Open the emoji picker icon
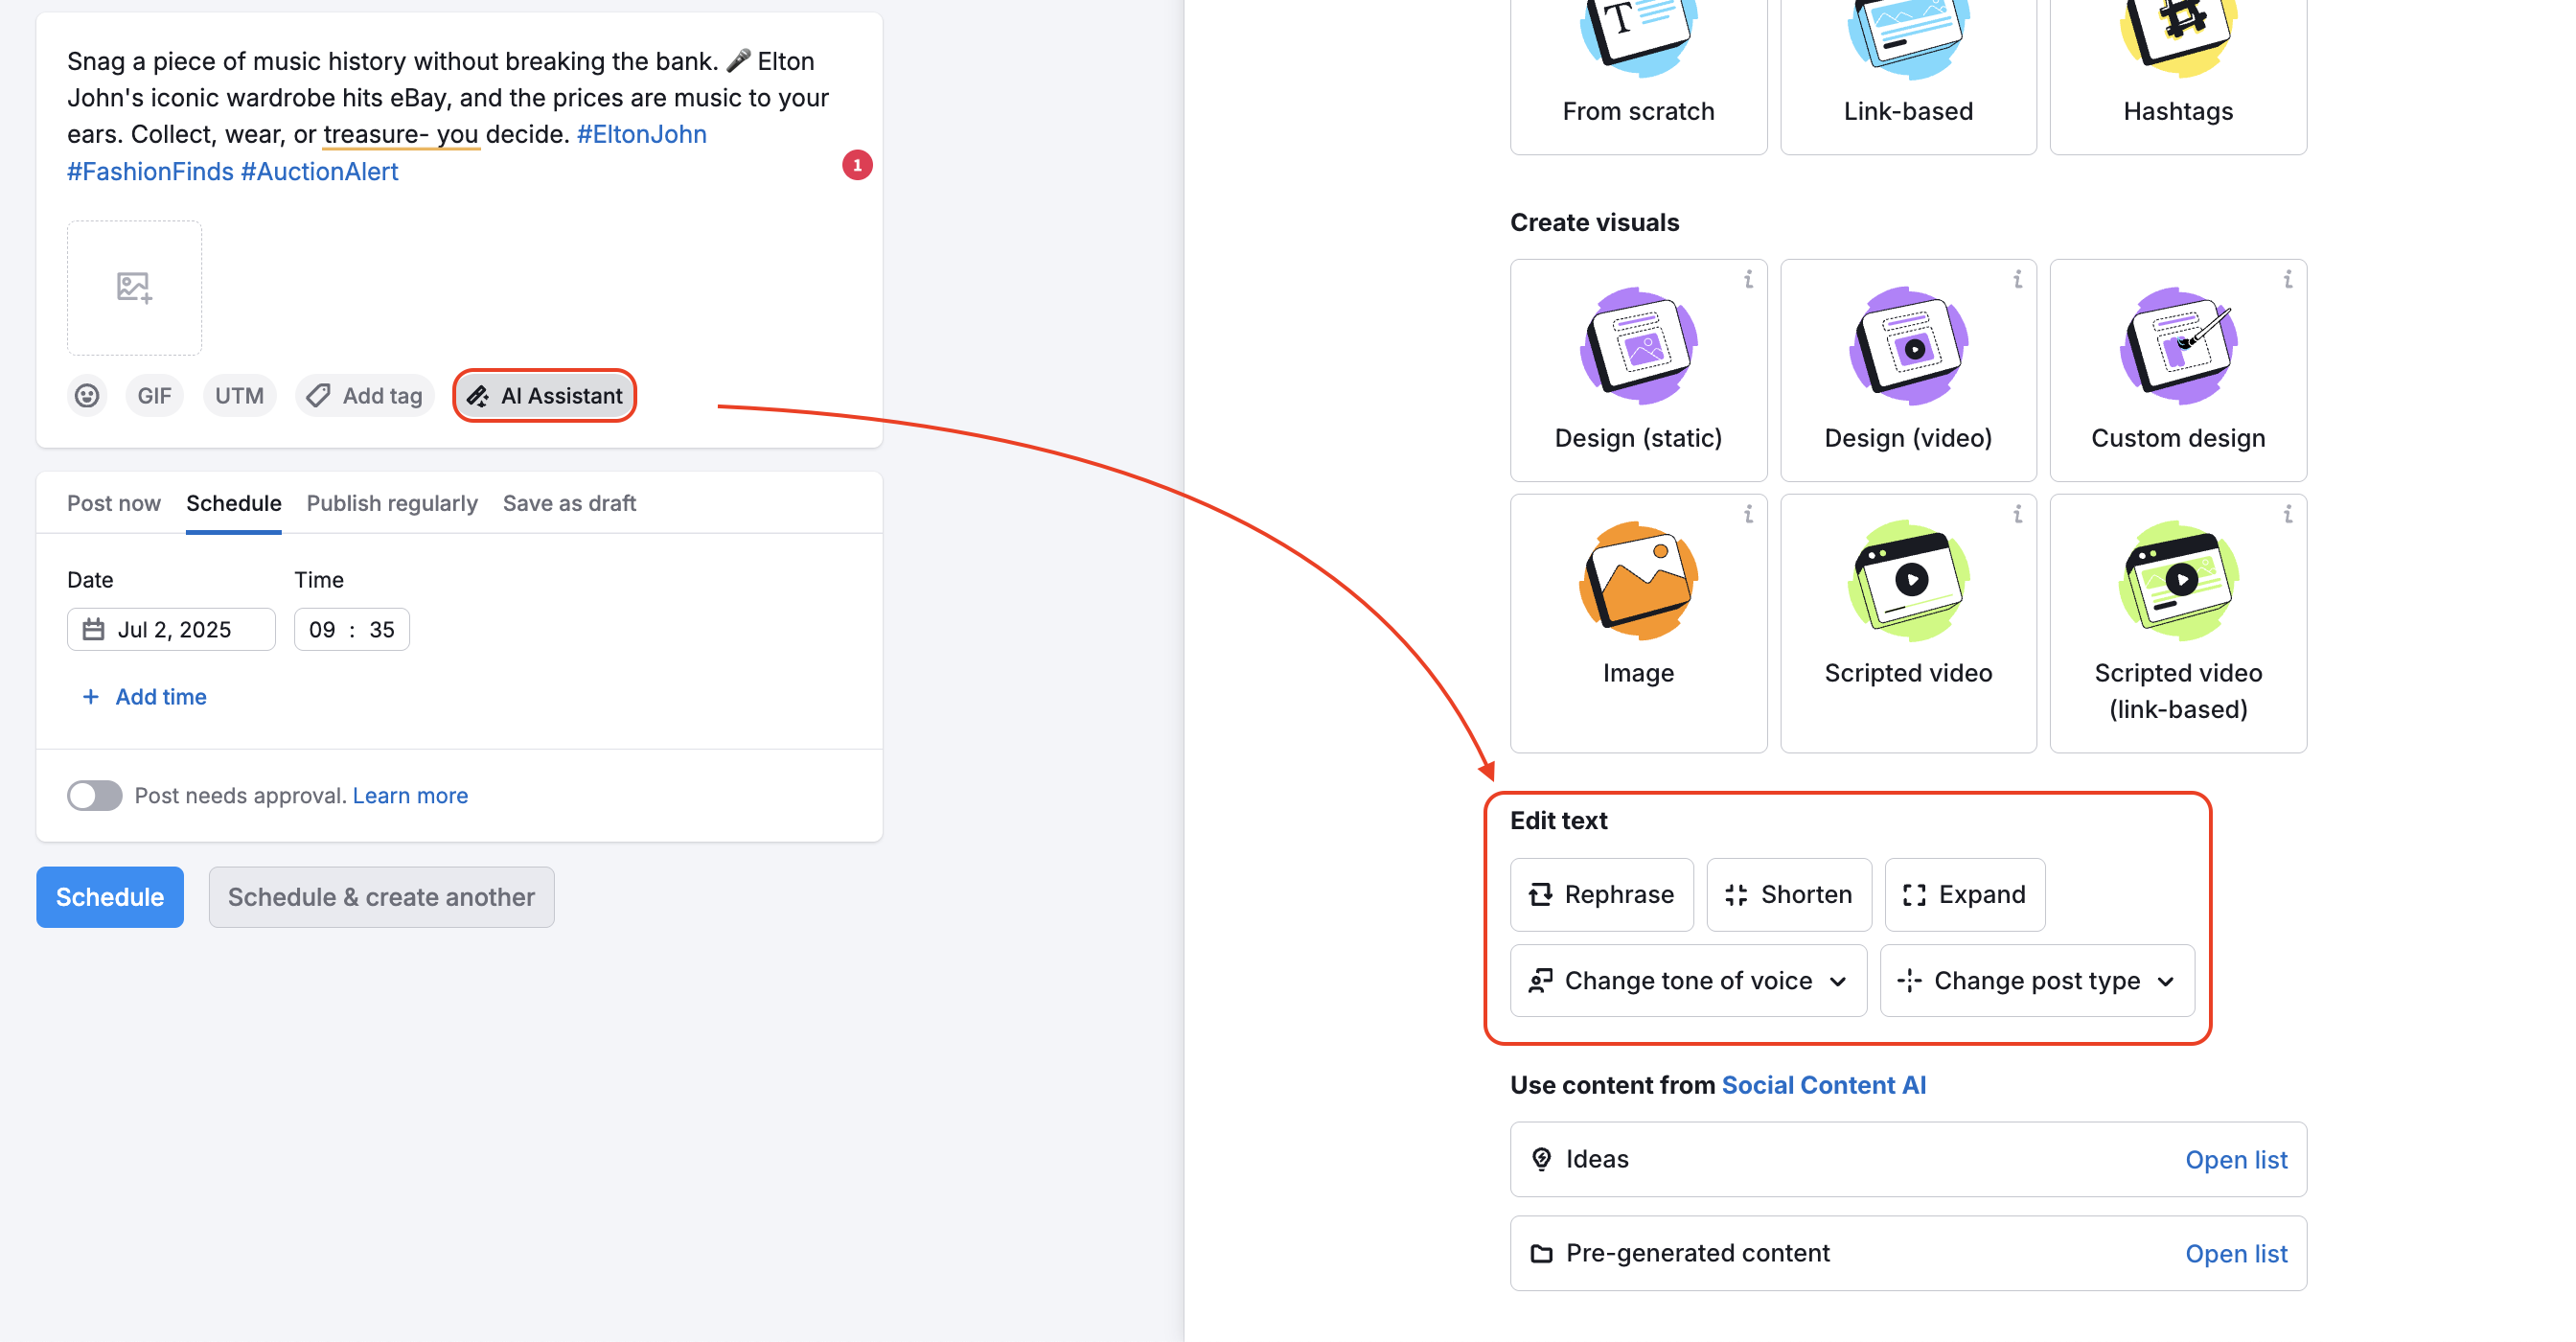Viewport: 2576px width, 1342px height. pyautogui.click(x=87, y=396)
